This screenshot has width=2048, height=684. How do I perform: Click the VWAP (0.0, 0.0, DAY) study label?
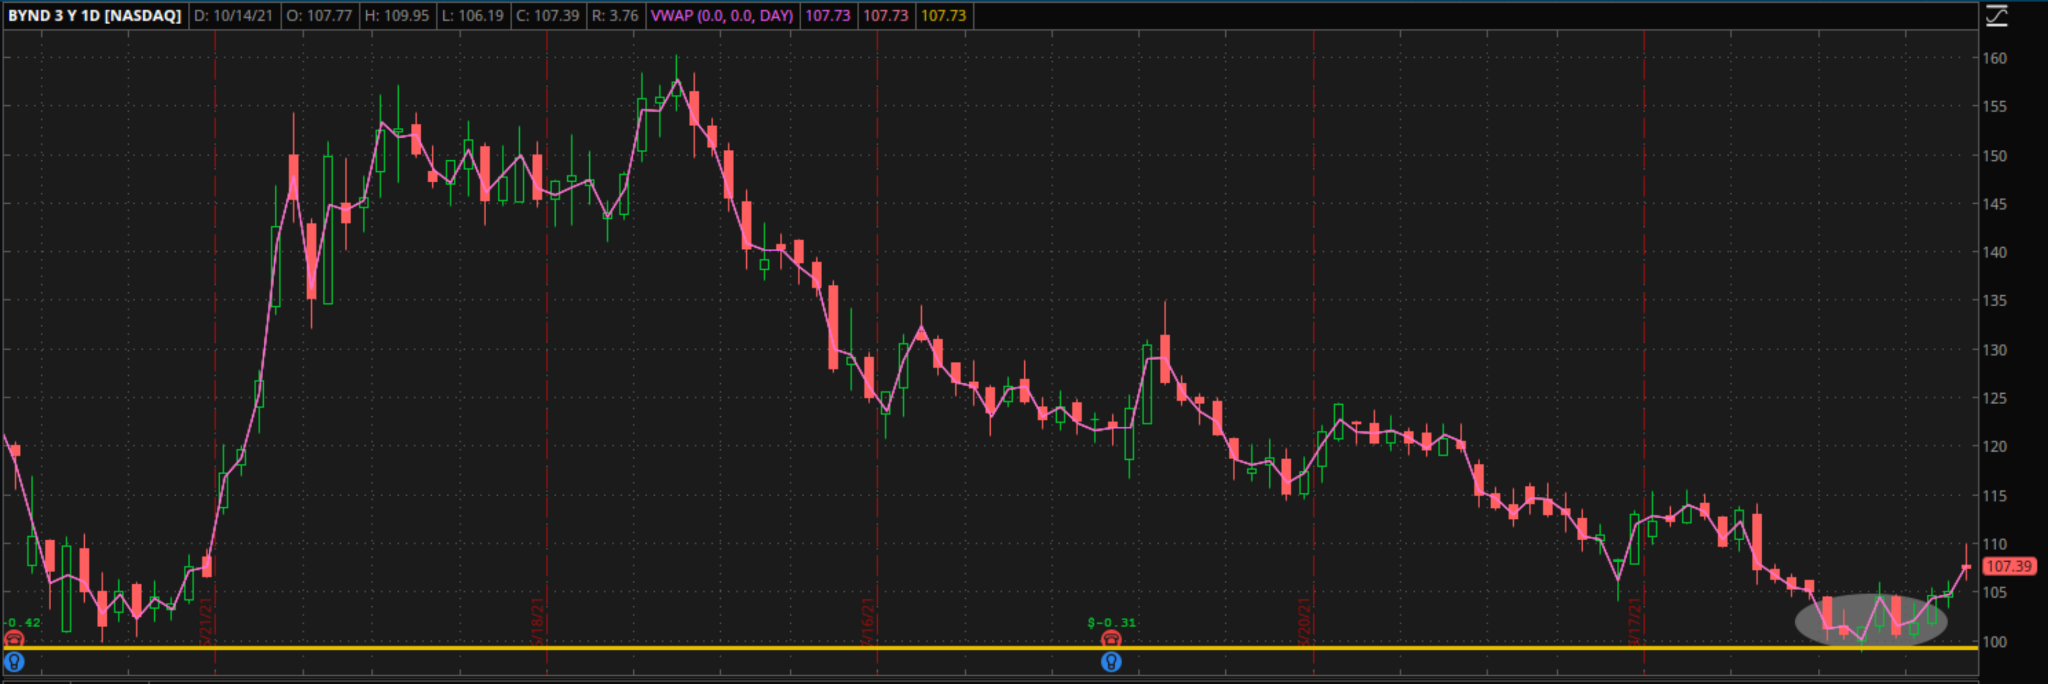(722, 16)
